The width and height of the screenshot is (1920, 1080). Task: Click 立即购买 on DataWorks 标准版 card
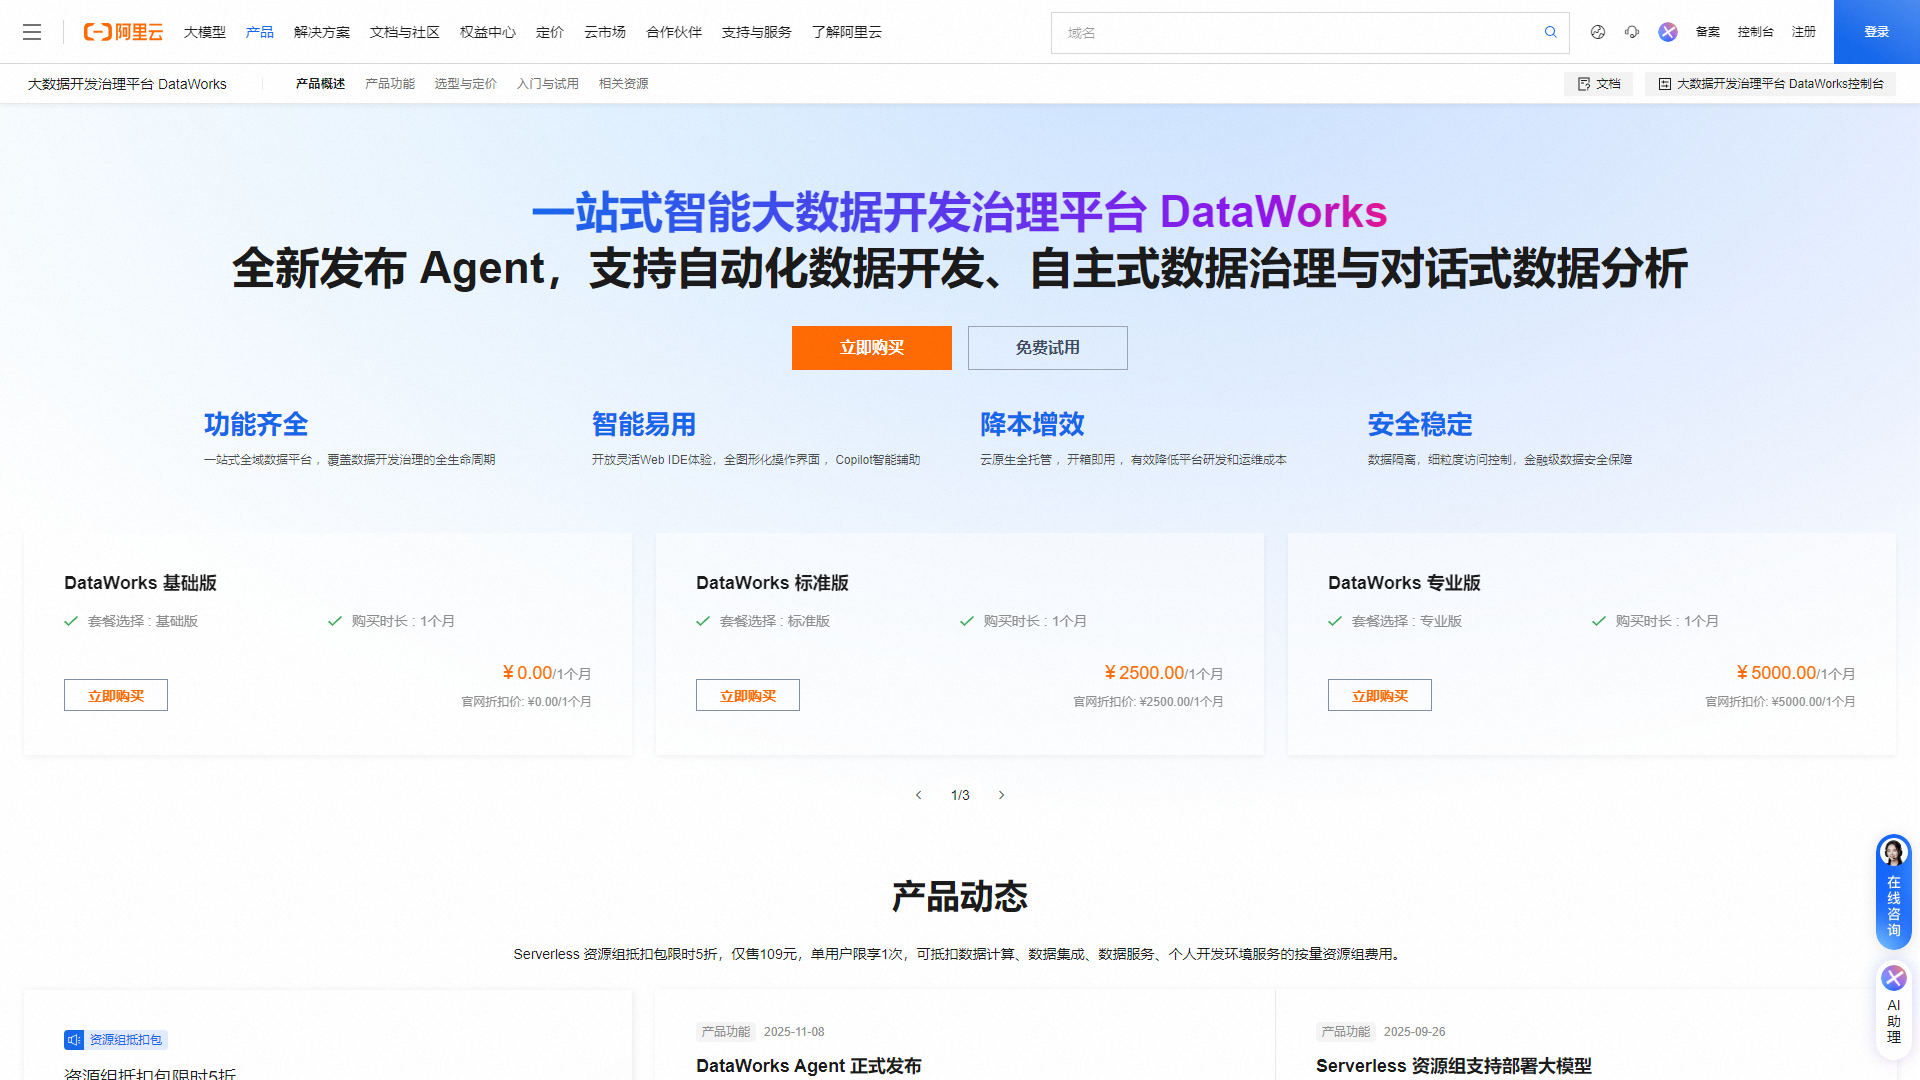click(x=747, y=695)
